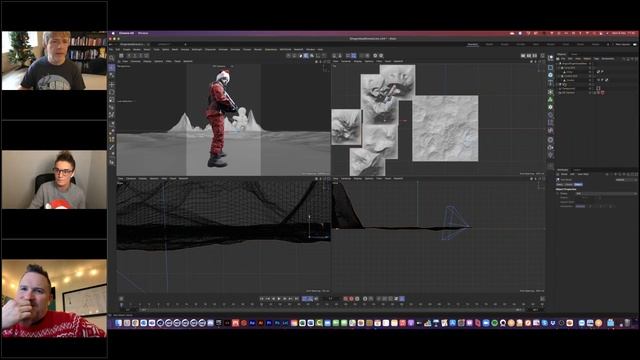This screenshot has height=360, width=640.
Task: Open the Attributes tab in the Attribute Manager
Action: [562, 170]
